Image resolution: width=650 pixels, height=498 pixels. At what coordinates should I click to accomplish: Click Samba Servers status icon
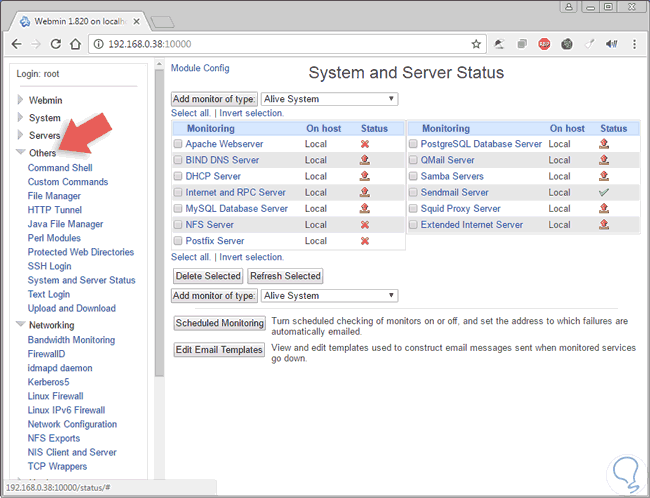pyautogui.click(x=604, y=176)
